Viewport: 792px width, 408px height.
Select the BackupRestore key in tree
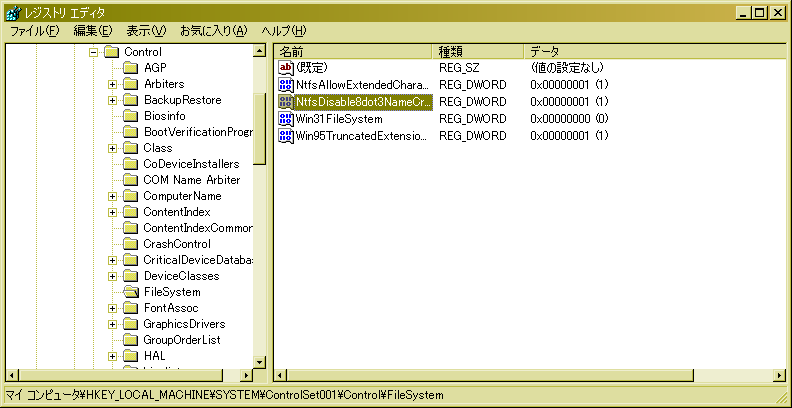(x=182, y=100)
